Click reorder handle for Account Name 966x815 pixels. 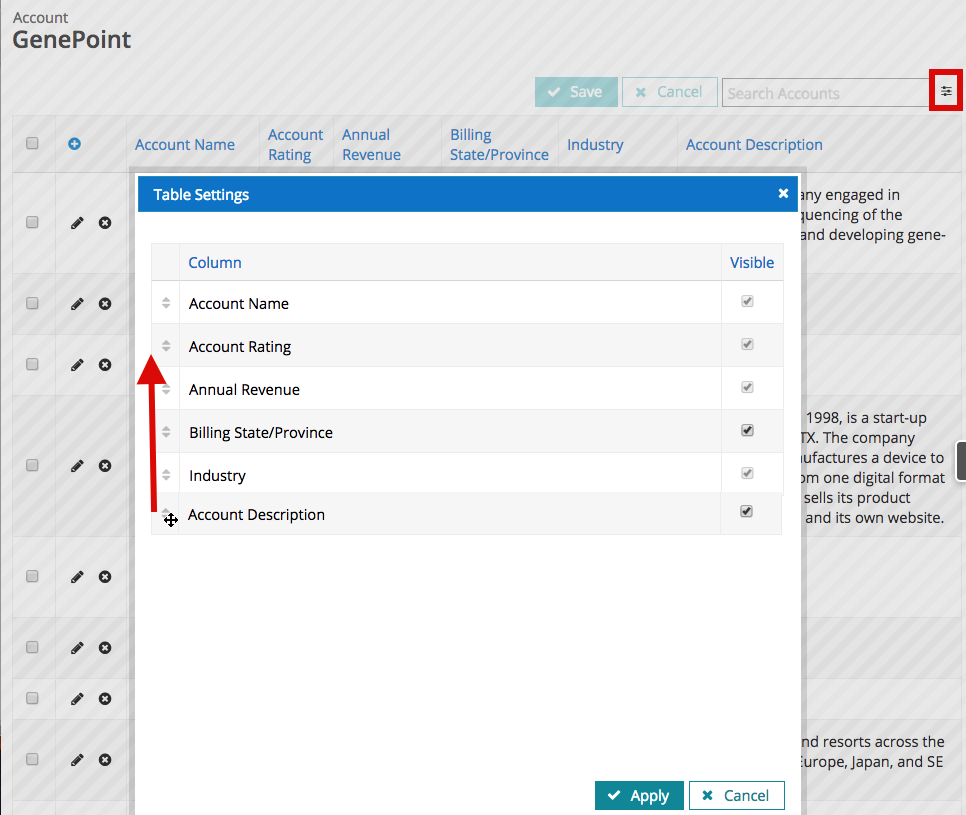(x=166, y=303)
